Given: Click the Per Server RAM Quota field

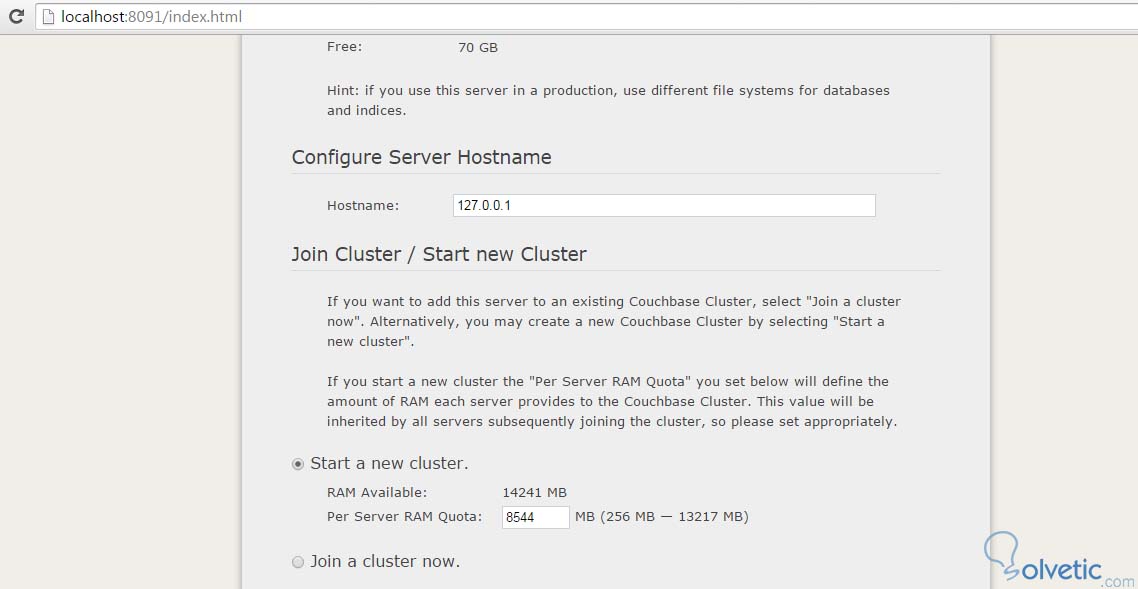Looking at the screenshot, I should [x=536, y=517].
